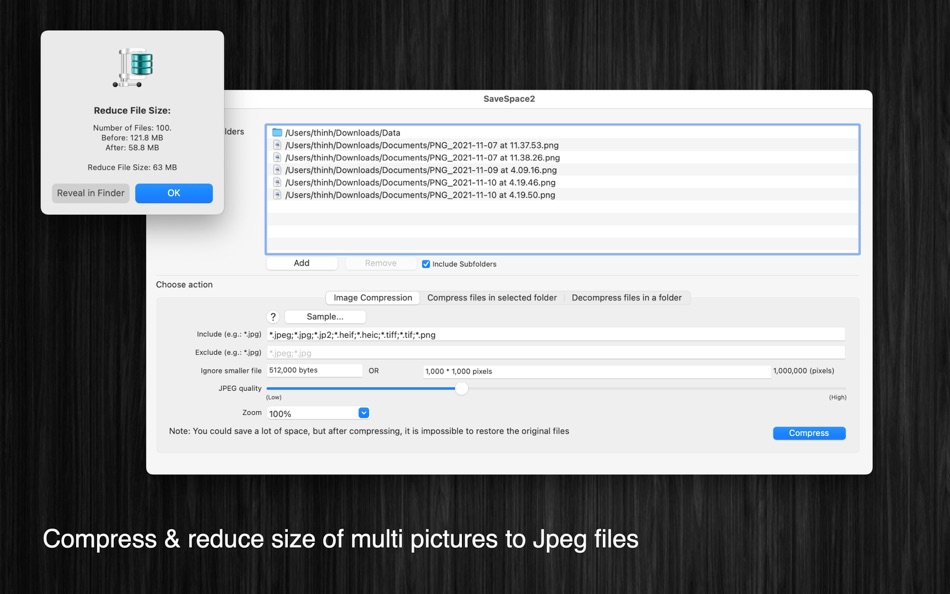
Task: Click the Reduce File Size: 63 MB text
Action: [x=132, y=167]
